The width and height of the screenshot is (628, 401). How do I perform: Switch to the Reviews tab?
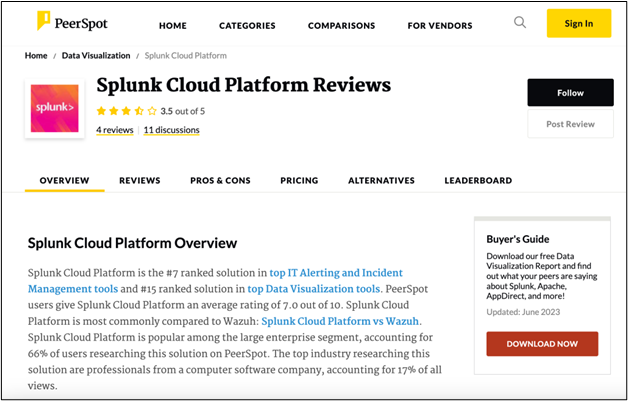click(139, 180)
